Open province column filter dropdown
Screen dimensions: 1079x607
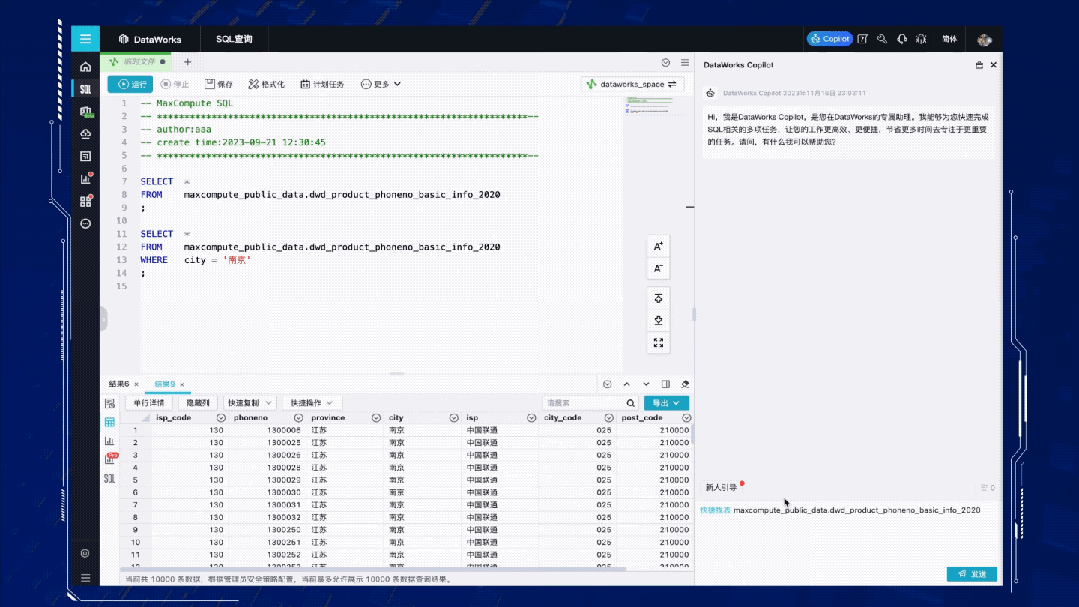376,418
